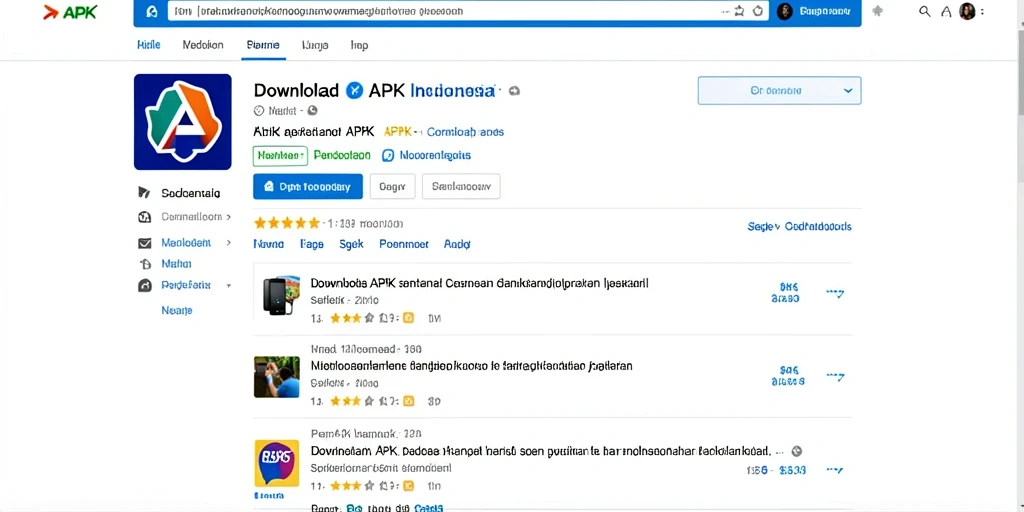Click the "Oagrr" button

click(x=392, y=186)
